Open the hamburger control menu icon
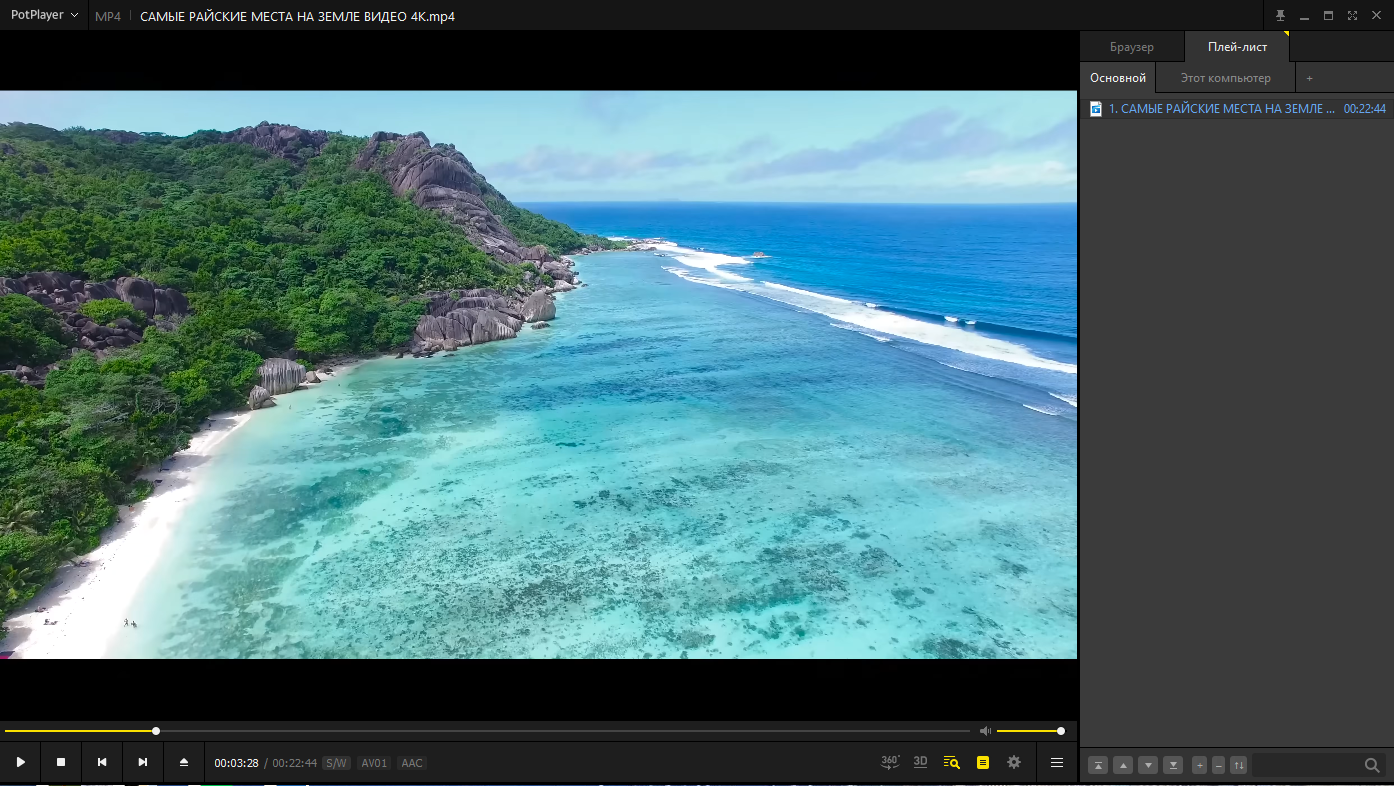The height and width of the screenshot is (786, 1394). (1056, 762)
